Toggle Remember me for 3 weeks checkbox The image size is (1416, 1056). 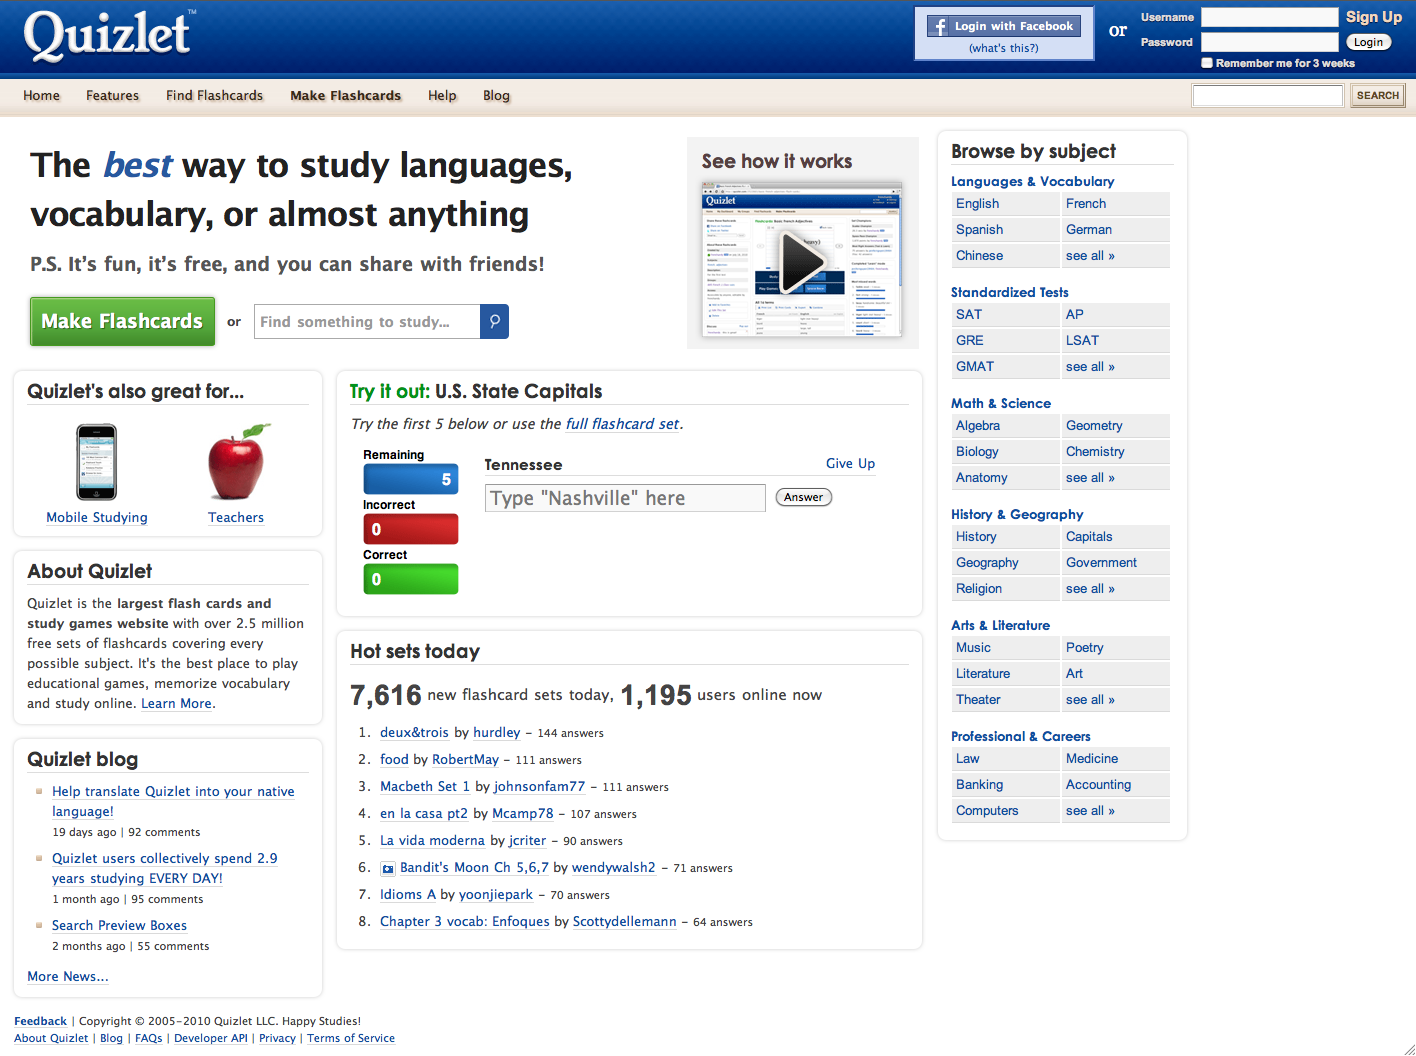pyautogui.click(x=1207, y=63)
